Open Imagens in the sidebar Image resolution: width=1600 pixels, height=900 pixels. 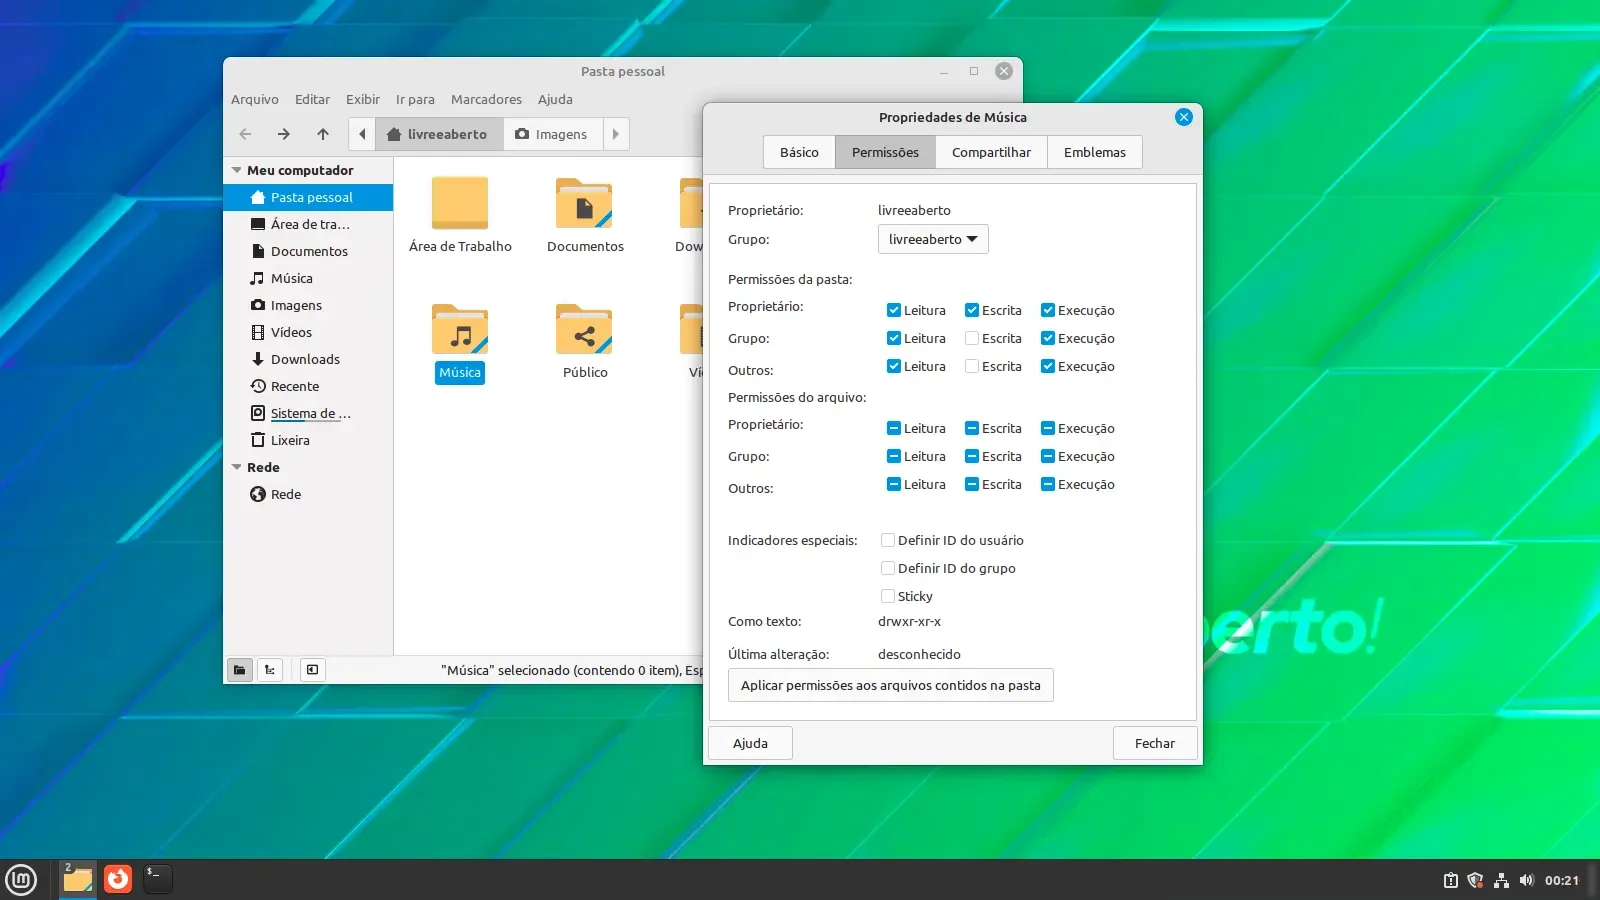click(x=309, y=305)
